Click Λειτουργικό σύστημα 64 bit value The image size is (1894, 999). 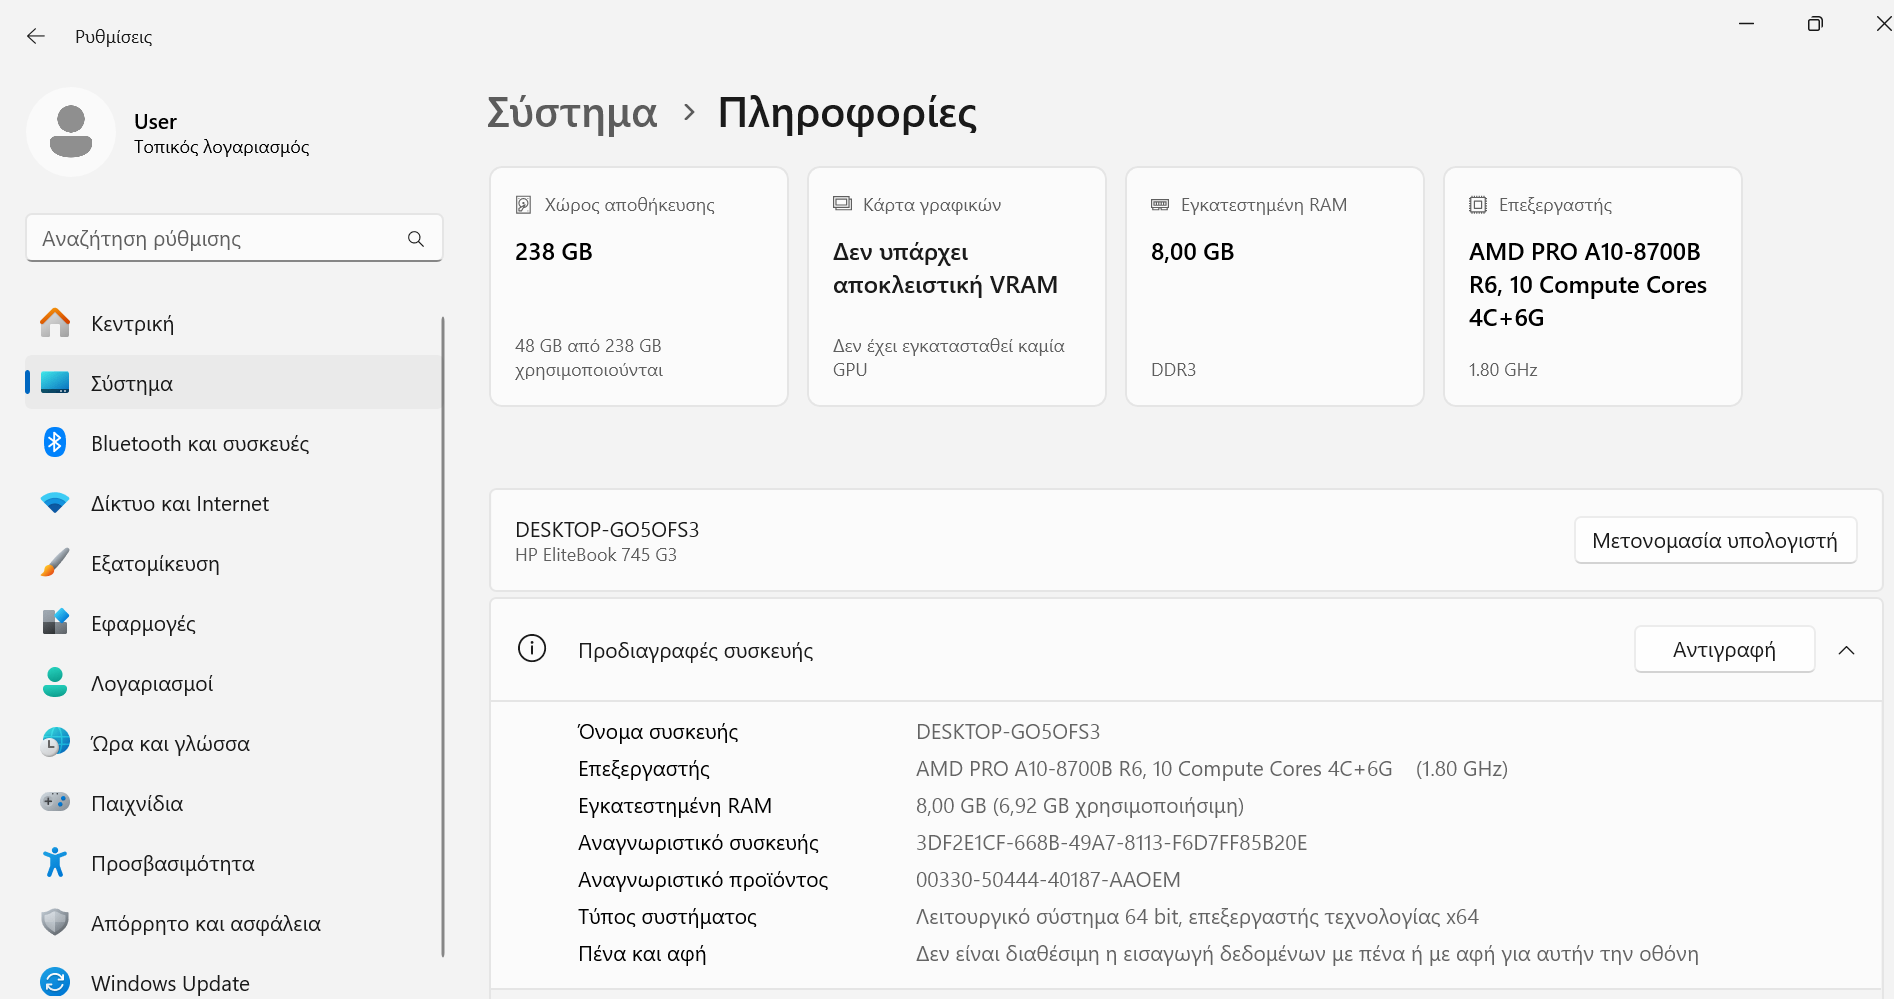pos(1197,916)
